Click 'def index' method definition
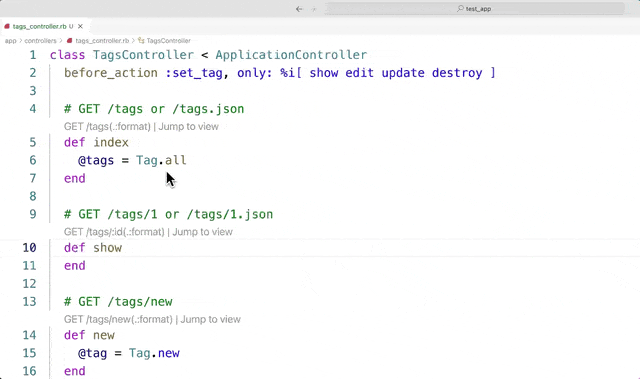The image size is (640, 379). (x=96, y=142)
